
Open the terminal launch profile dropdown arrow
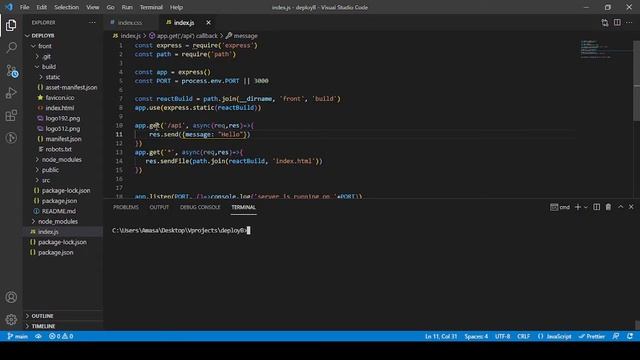pos(586,207)
